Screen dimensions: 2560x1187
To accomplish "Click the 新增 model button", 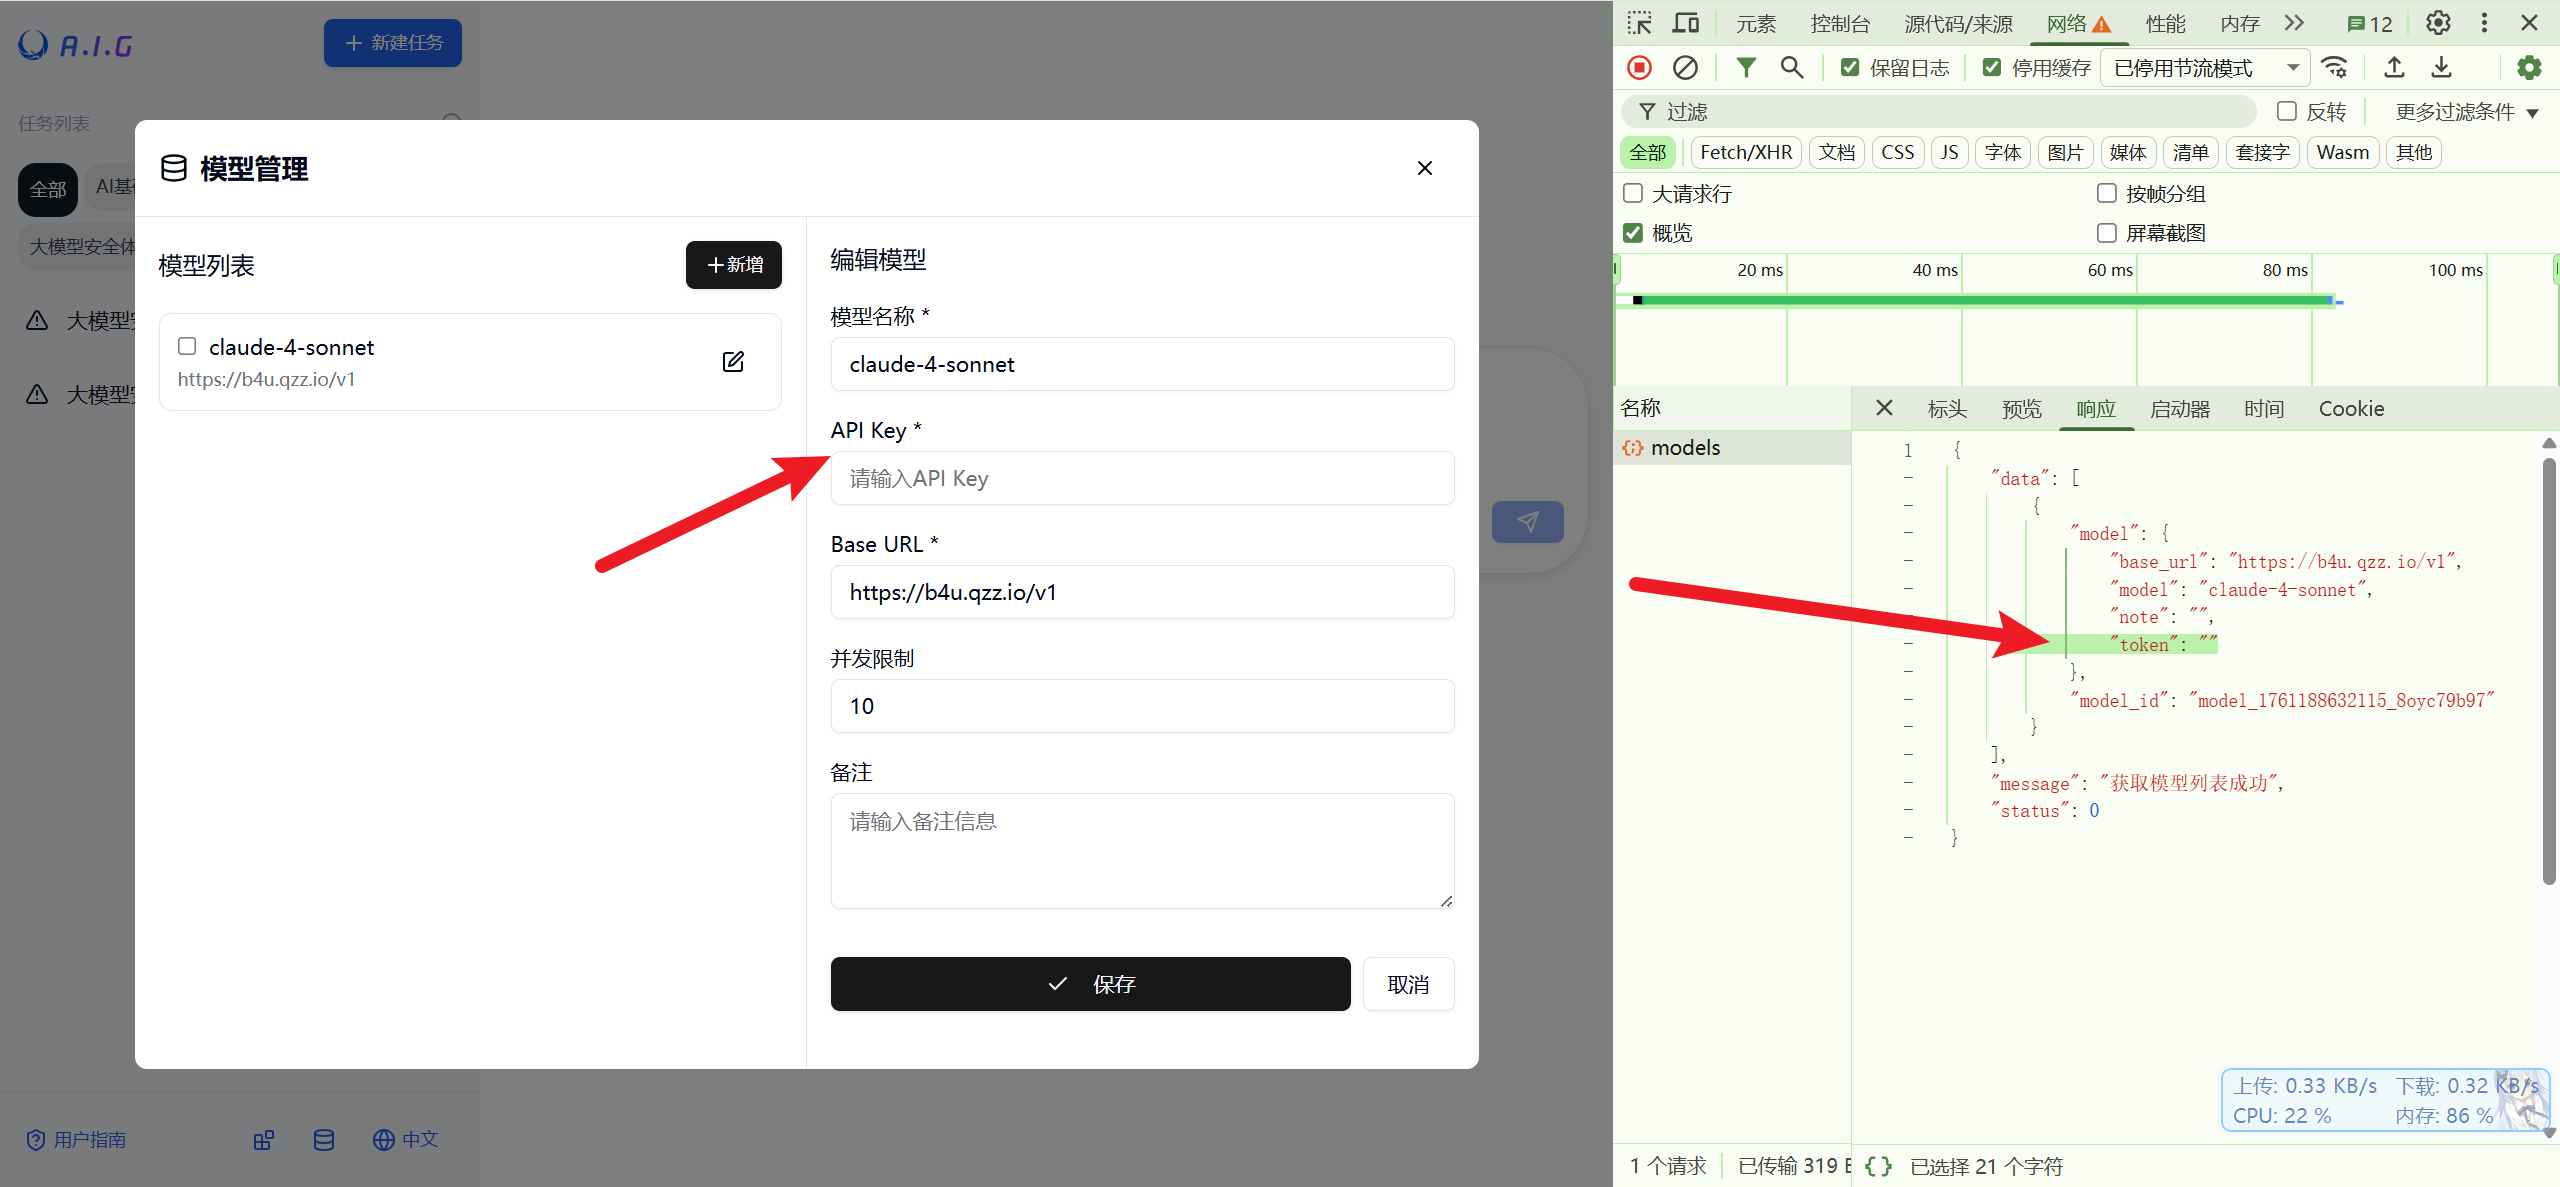I will pyautogui.click(x=734, y=265).
